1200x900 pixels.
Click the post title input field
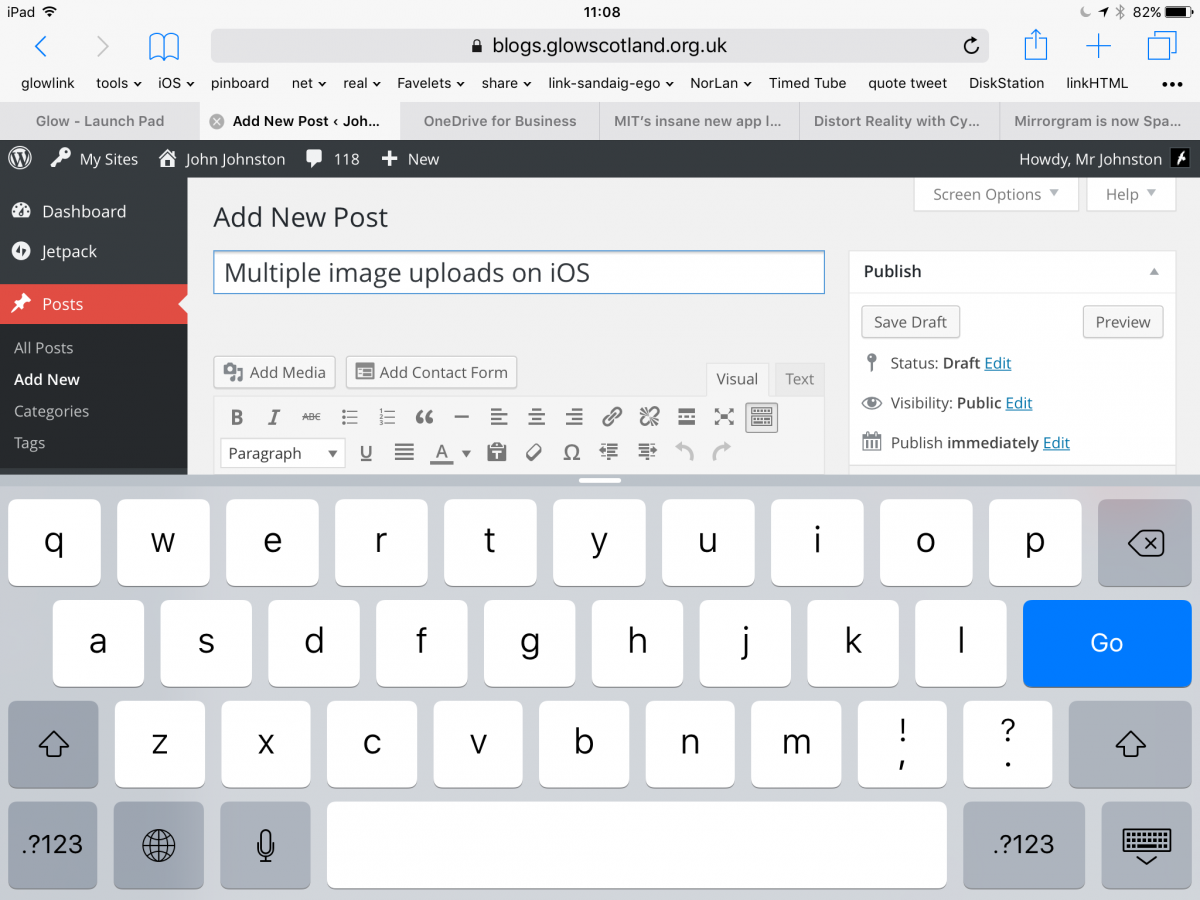[518, 272]
